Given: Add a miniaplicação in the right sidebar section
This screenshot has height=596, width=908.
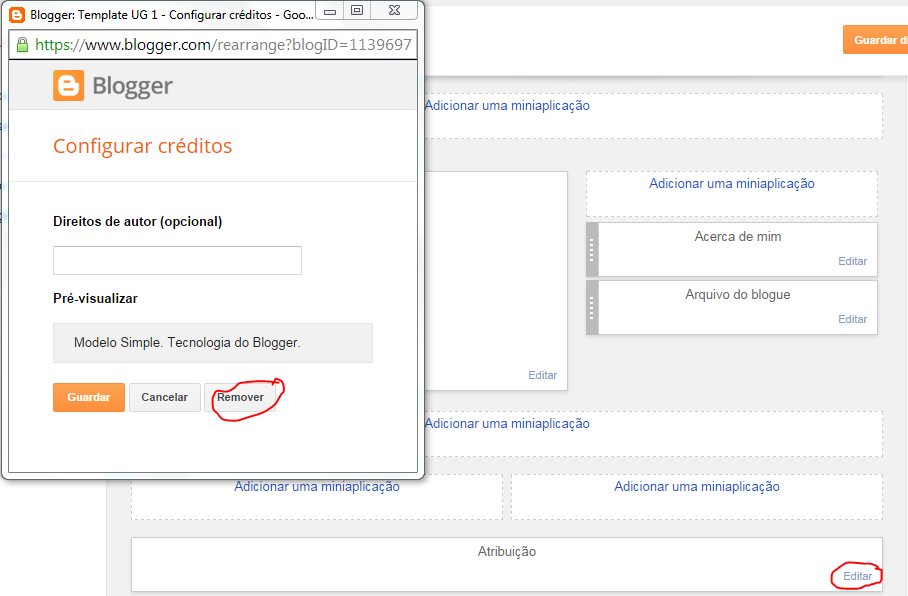Looking at the screenshot, I should pos(732,184).
